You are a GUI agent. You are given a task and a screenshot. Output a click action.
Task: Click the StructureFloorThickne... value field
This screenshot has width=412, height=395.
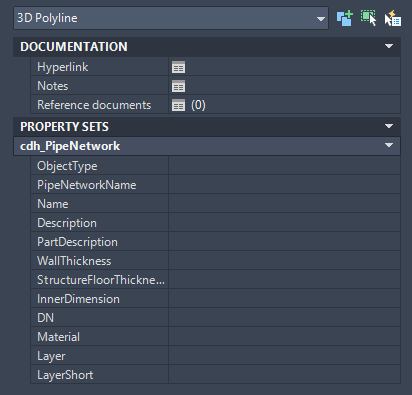click(284, 280)
